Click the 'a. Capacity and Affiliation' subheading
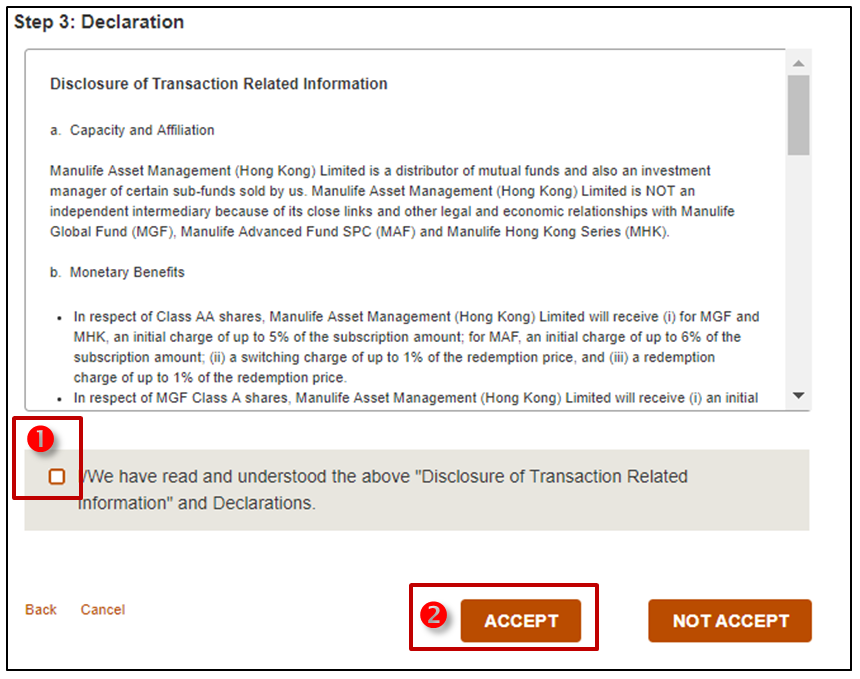 point(132,130)
